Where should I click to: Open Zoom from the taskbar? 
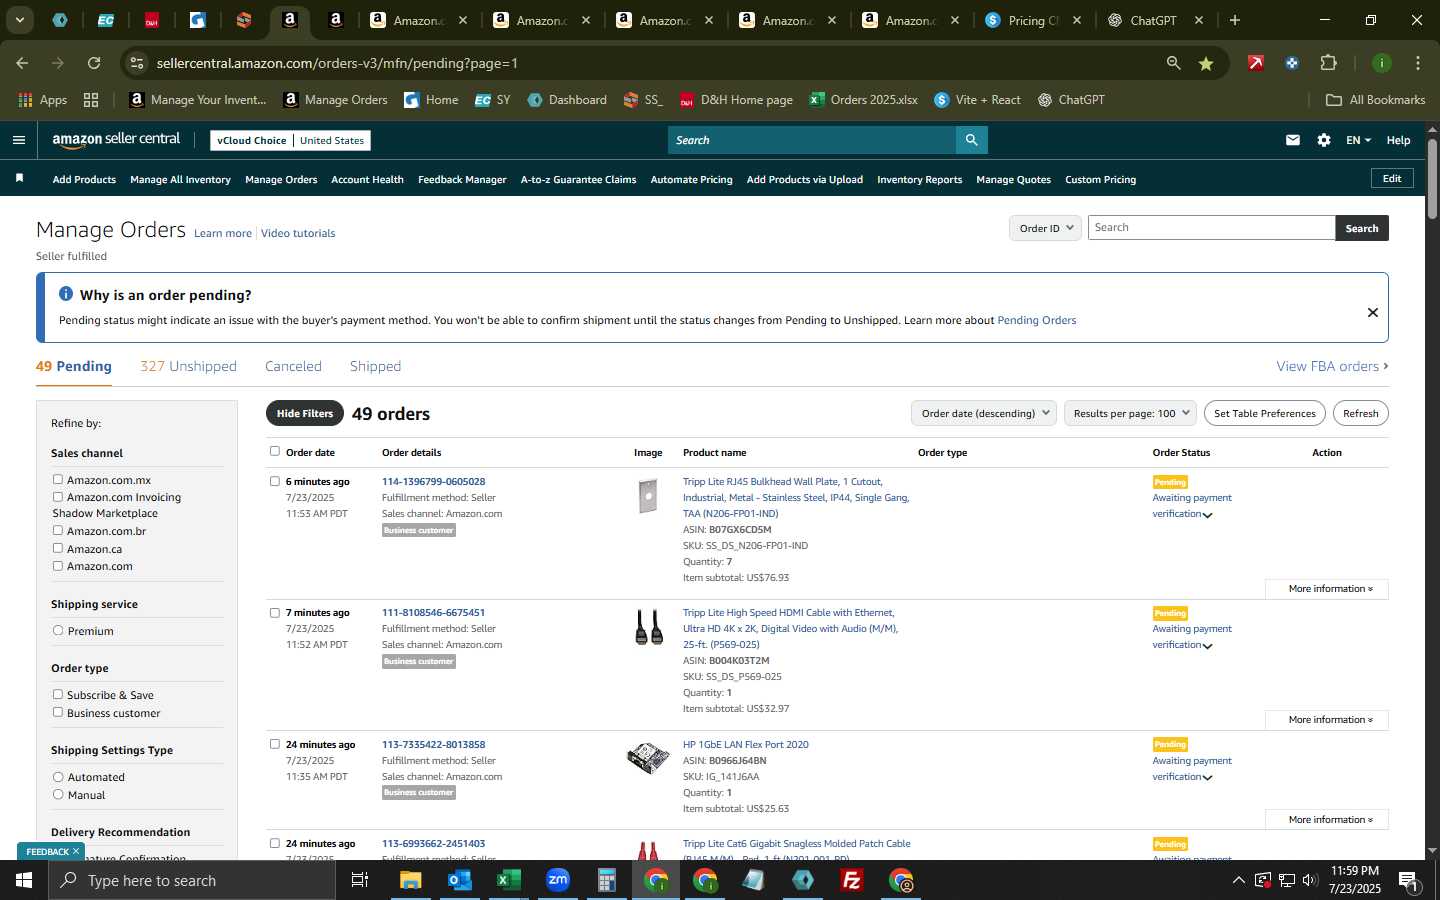pyautogui.click(x=557, y=880)
